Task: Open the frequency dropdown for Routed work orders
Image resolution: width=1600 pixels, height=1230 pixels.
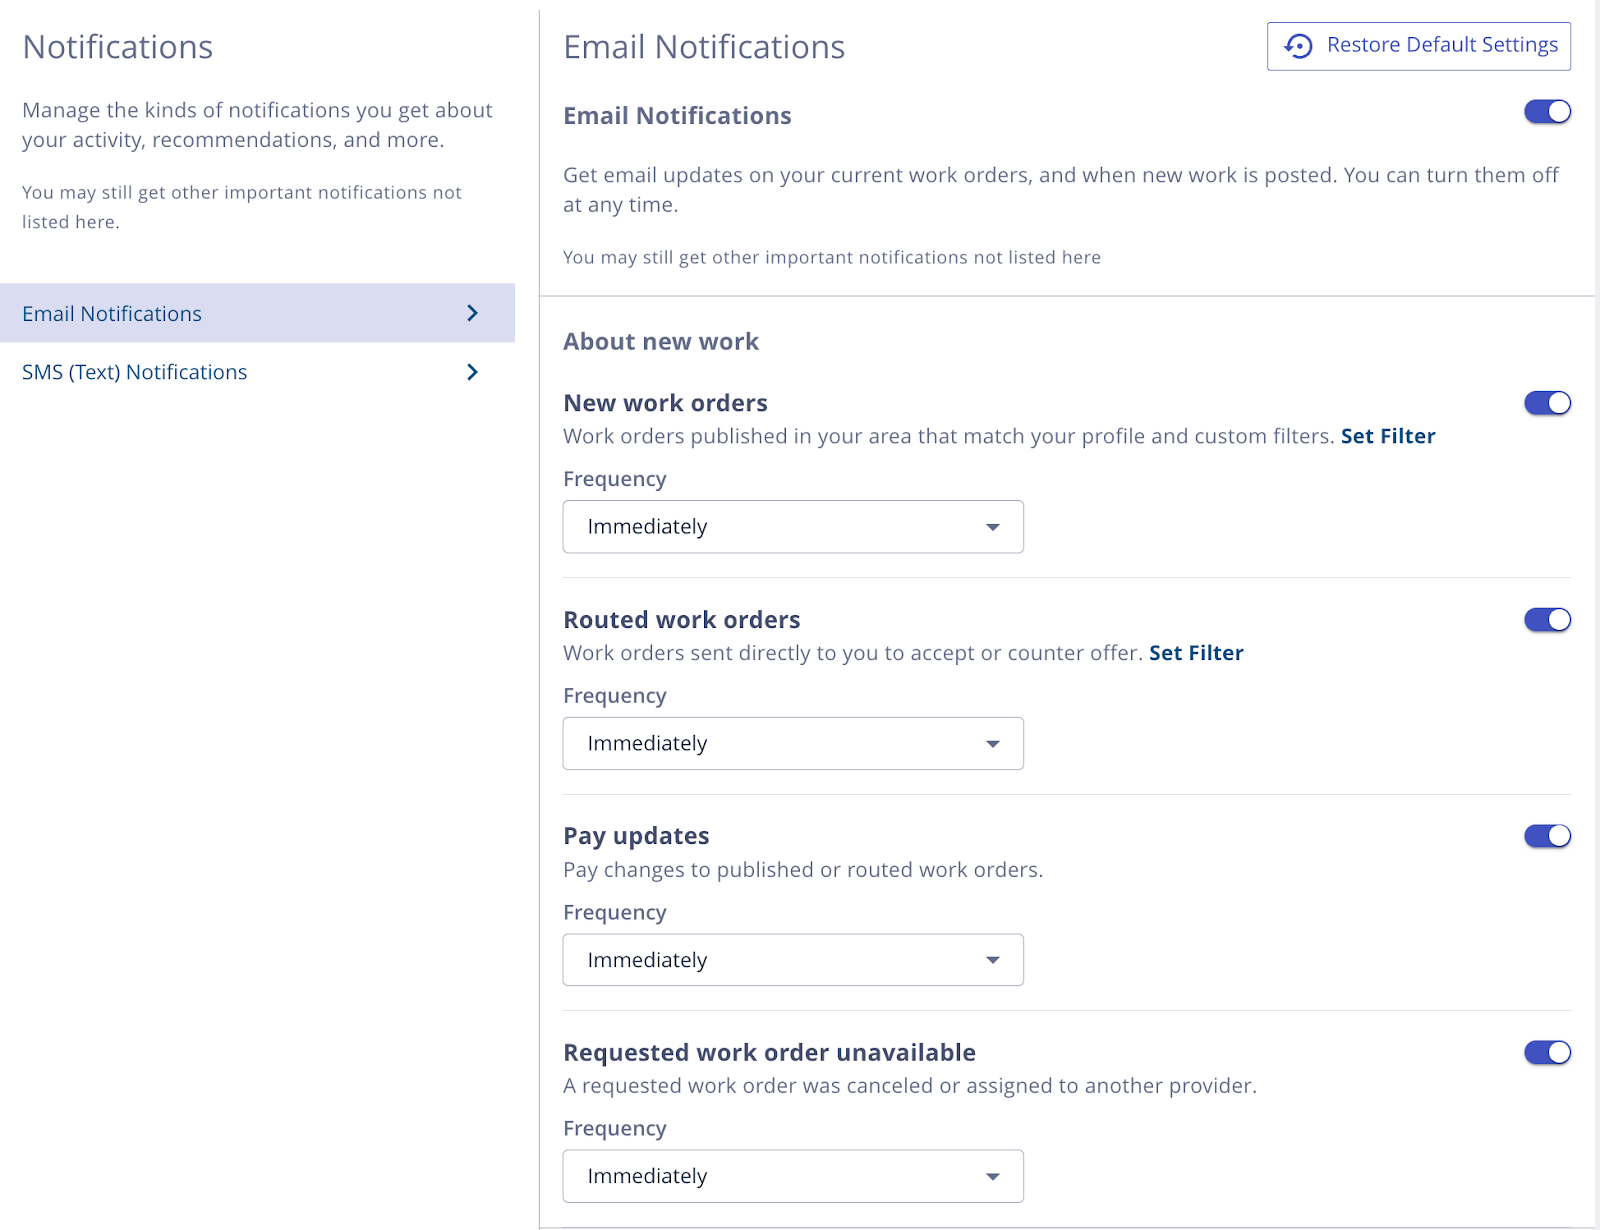Action: pos(792,743)
